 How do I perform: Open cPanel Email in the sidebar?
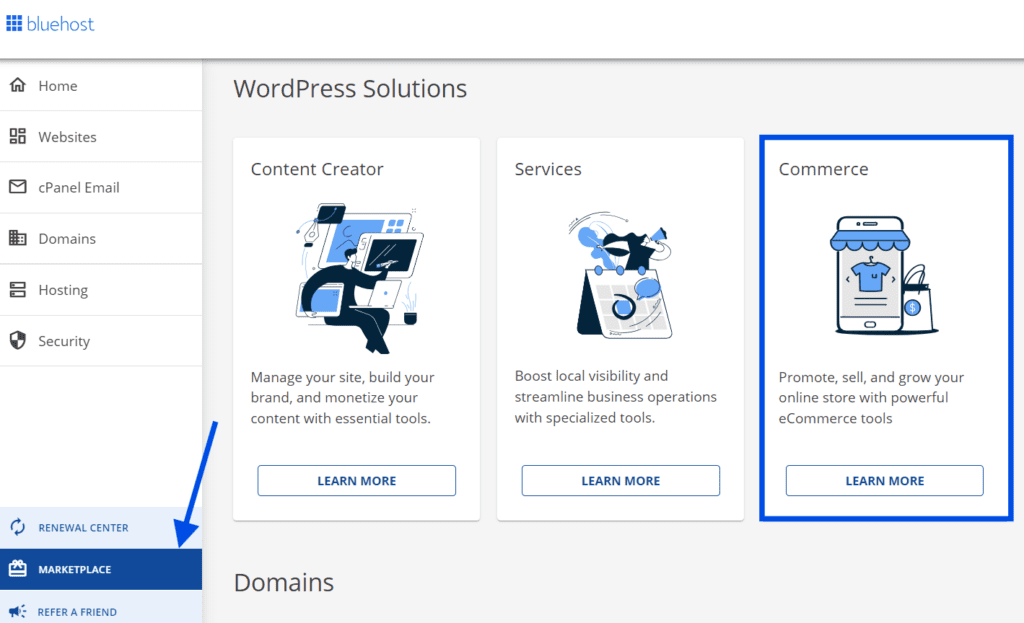click(x=101, y=187)
